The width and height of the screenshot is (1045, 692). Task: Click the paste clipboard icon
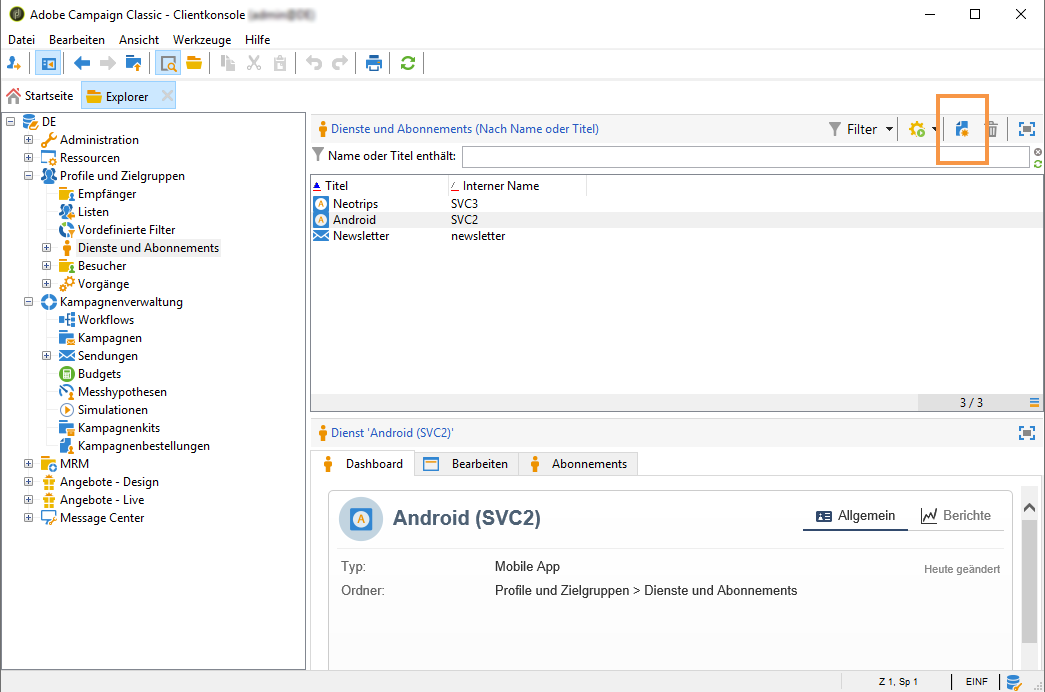coord(280,63)
